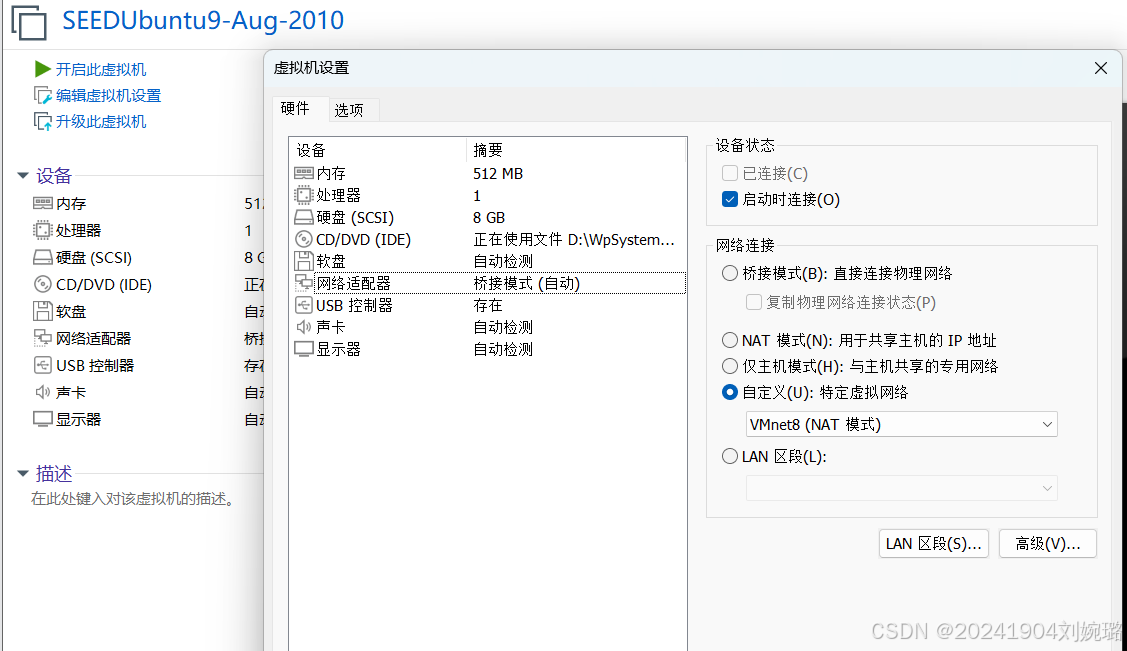Select 自定义(U) 特定虚拟网络 radio button

[730, 392]
